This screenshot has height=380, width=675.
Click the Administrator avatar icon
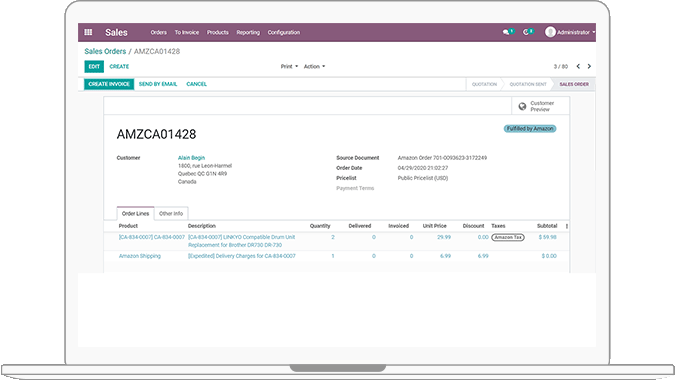(550, 32)
